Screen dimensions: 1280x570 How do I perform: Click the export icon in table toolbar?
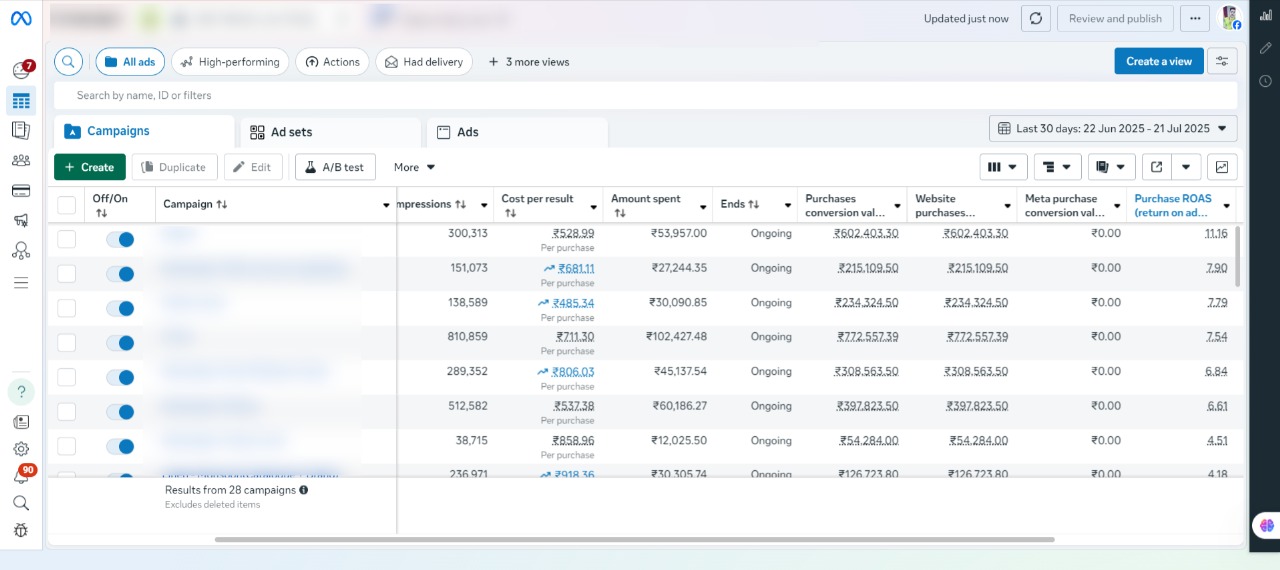click(1157, 167)
